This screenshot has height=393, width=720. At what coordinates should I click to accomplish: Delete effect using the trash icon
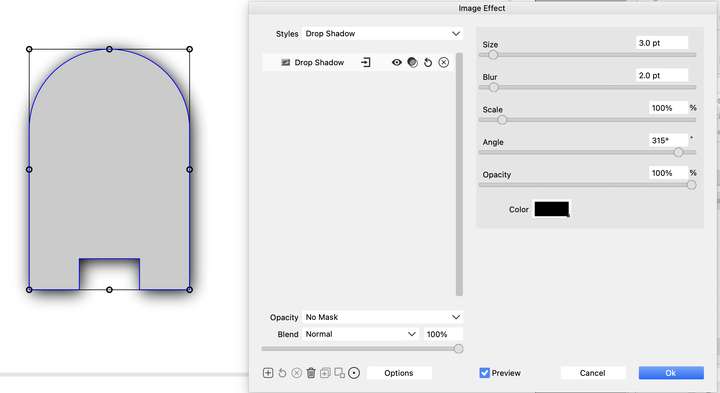(x=311, y=373)
